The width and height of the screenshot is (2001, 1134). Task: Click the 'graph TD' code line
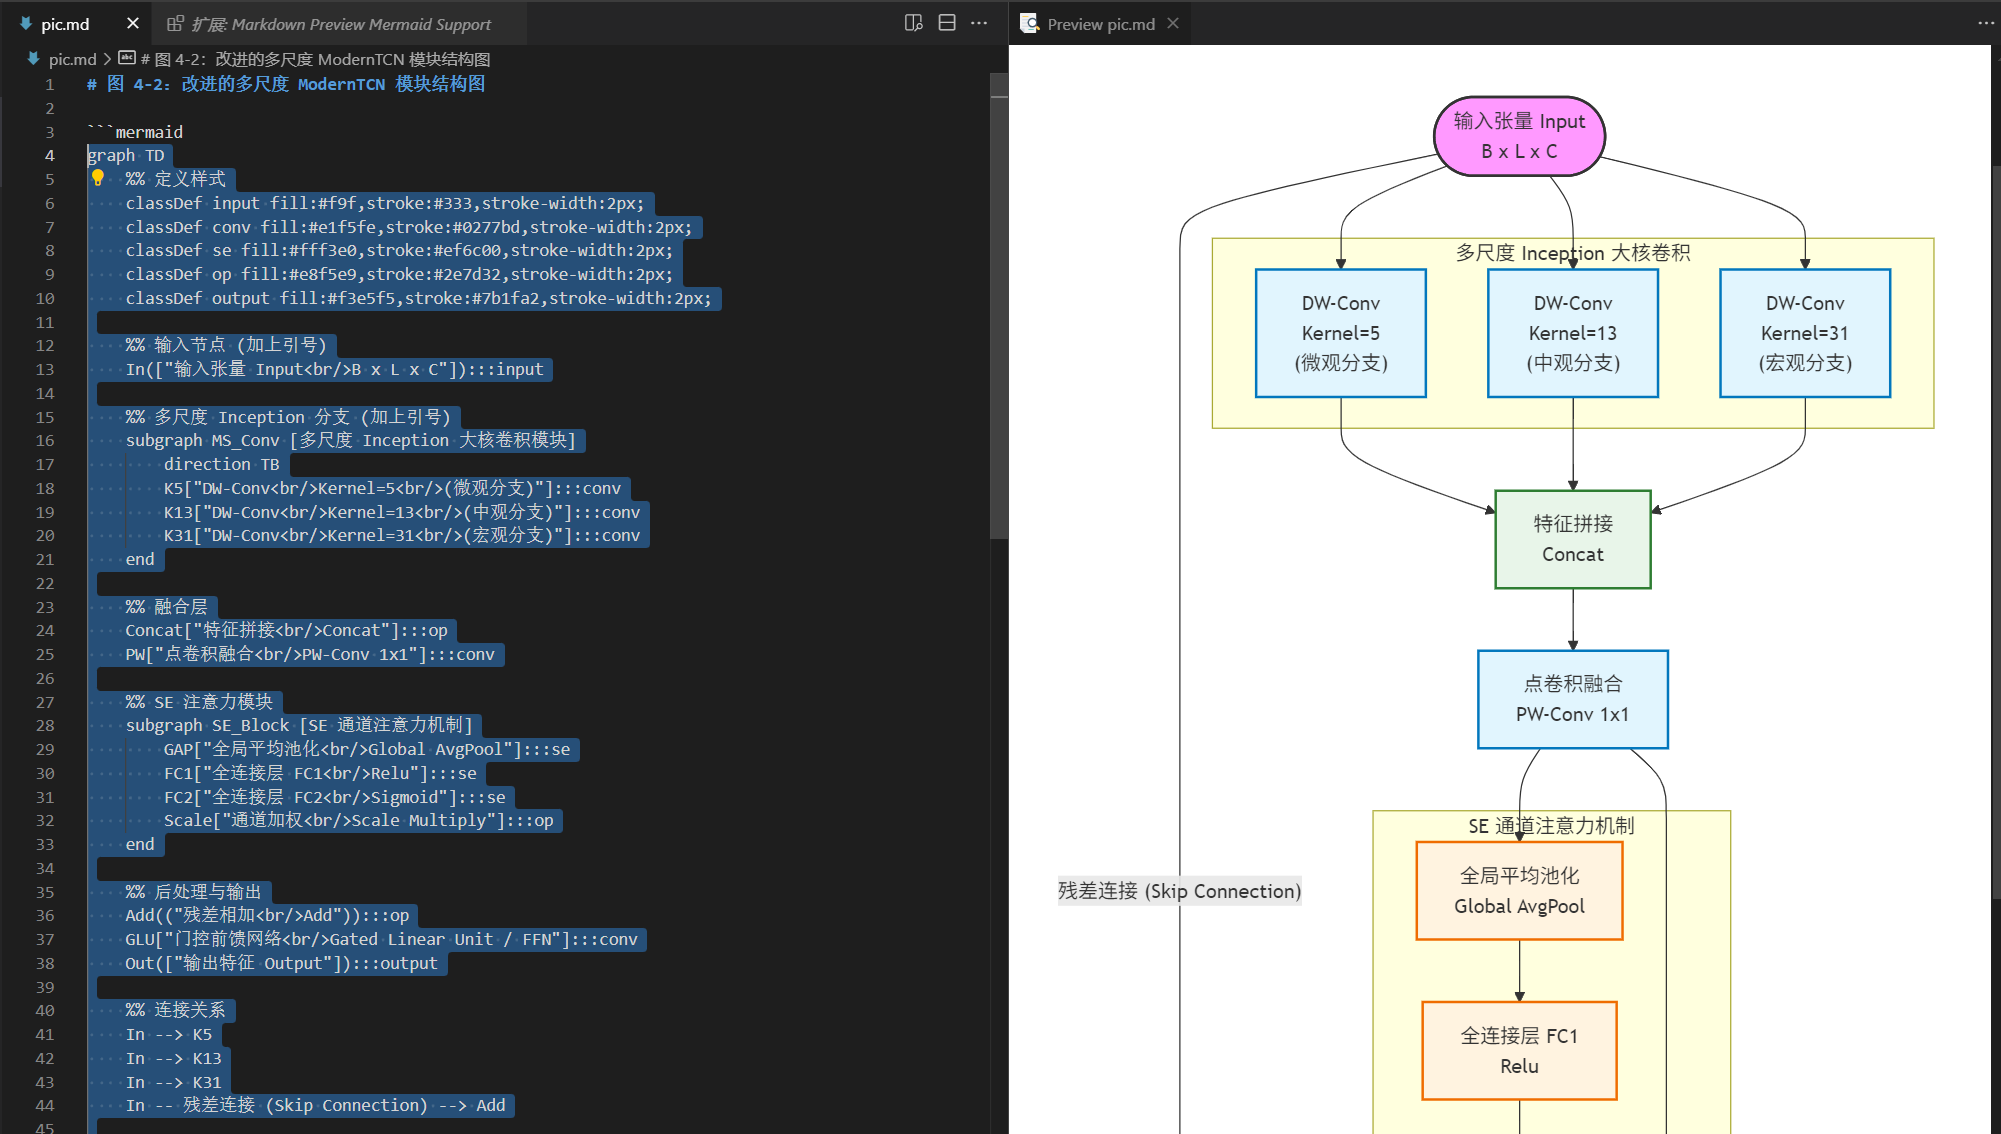[126, 155]
